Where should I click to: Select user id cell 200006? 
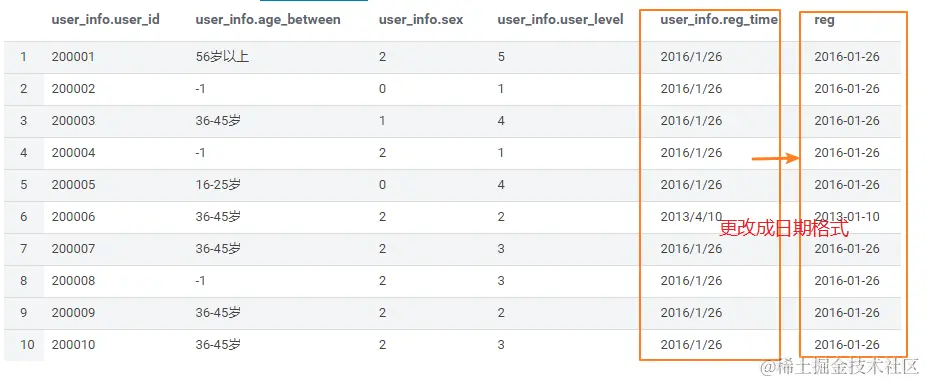tap(73, 217)
